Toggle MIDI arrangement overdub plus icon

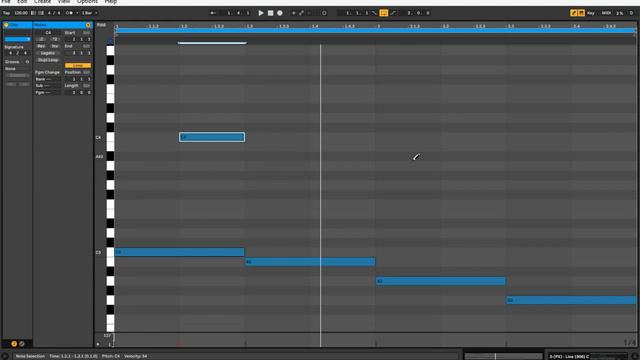point(293,13)
